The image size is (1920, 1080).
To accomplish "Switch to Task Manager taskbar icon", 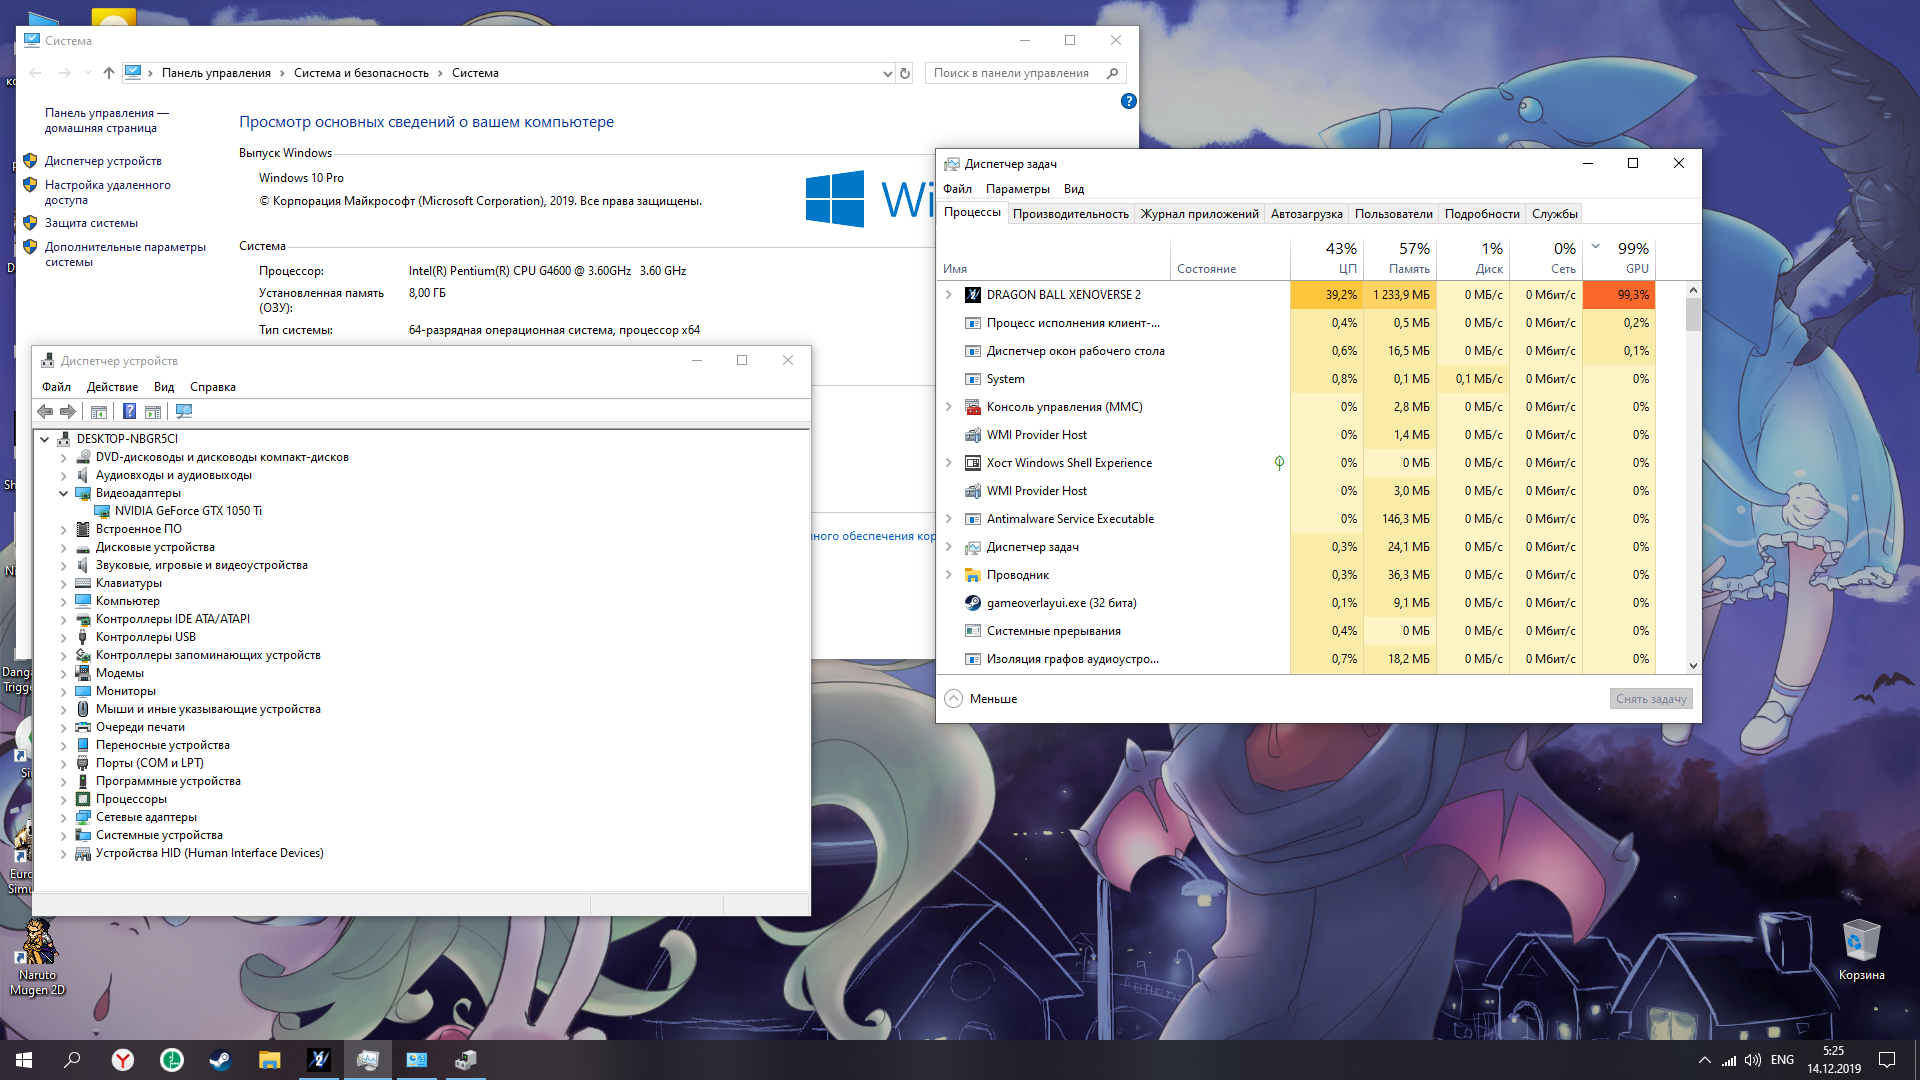I will pos(368,1060).
